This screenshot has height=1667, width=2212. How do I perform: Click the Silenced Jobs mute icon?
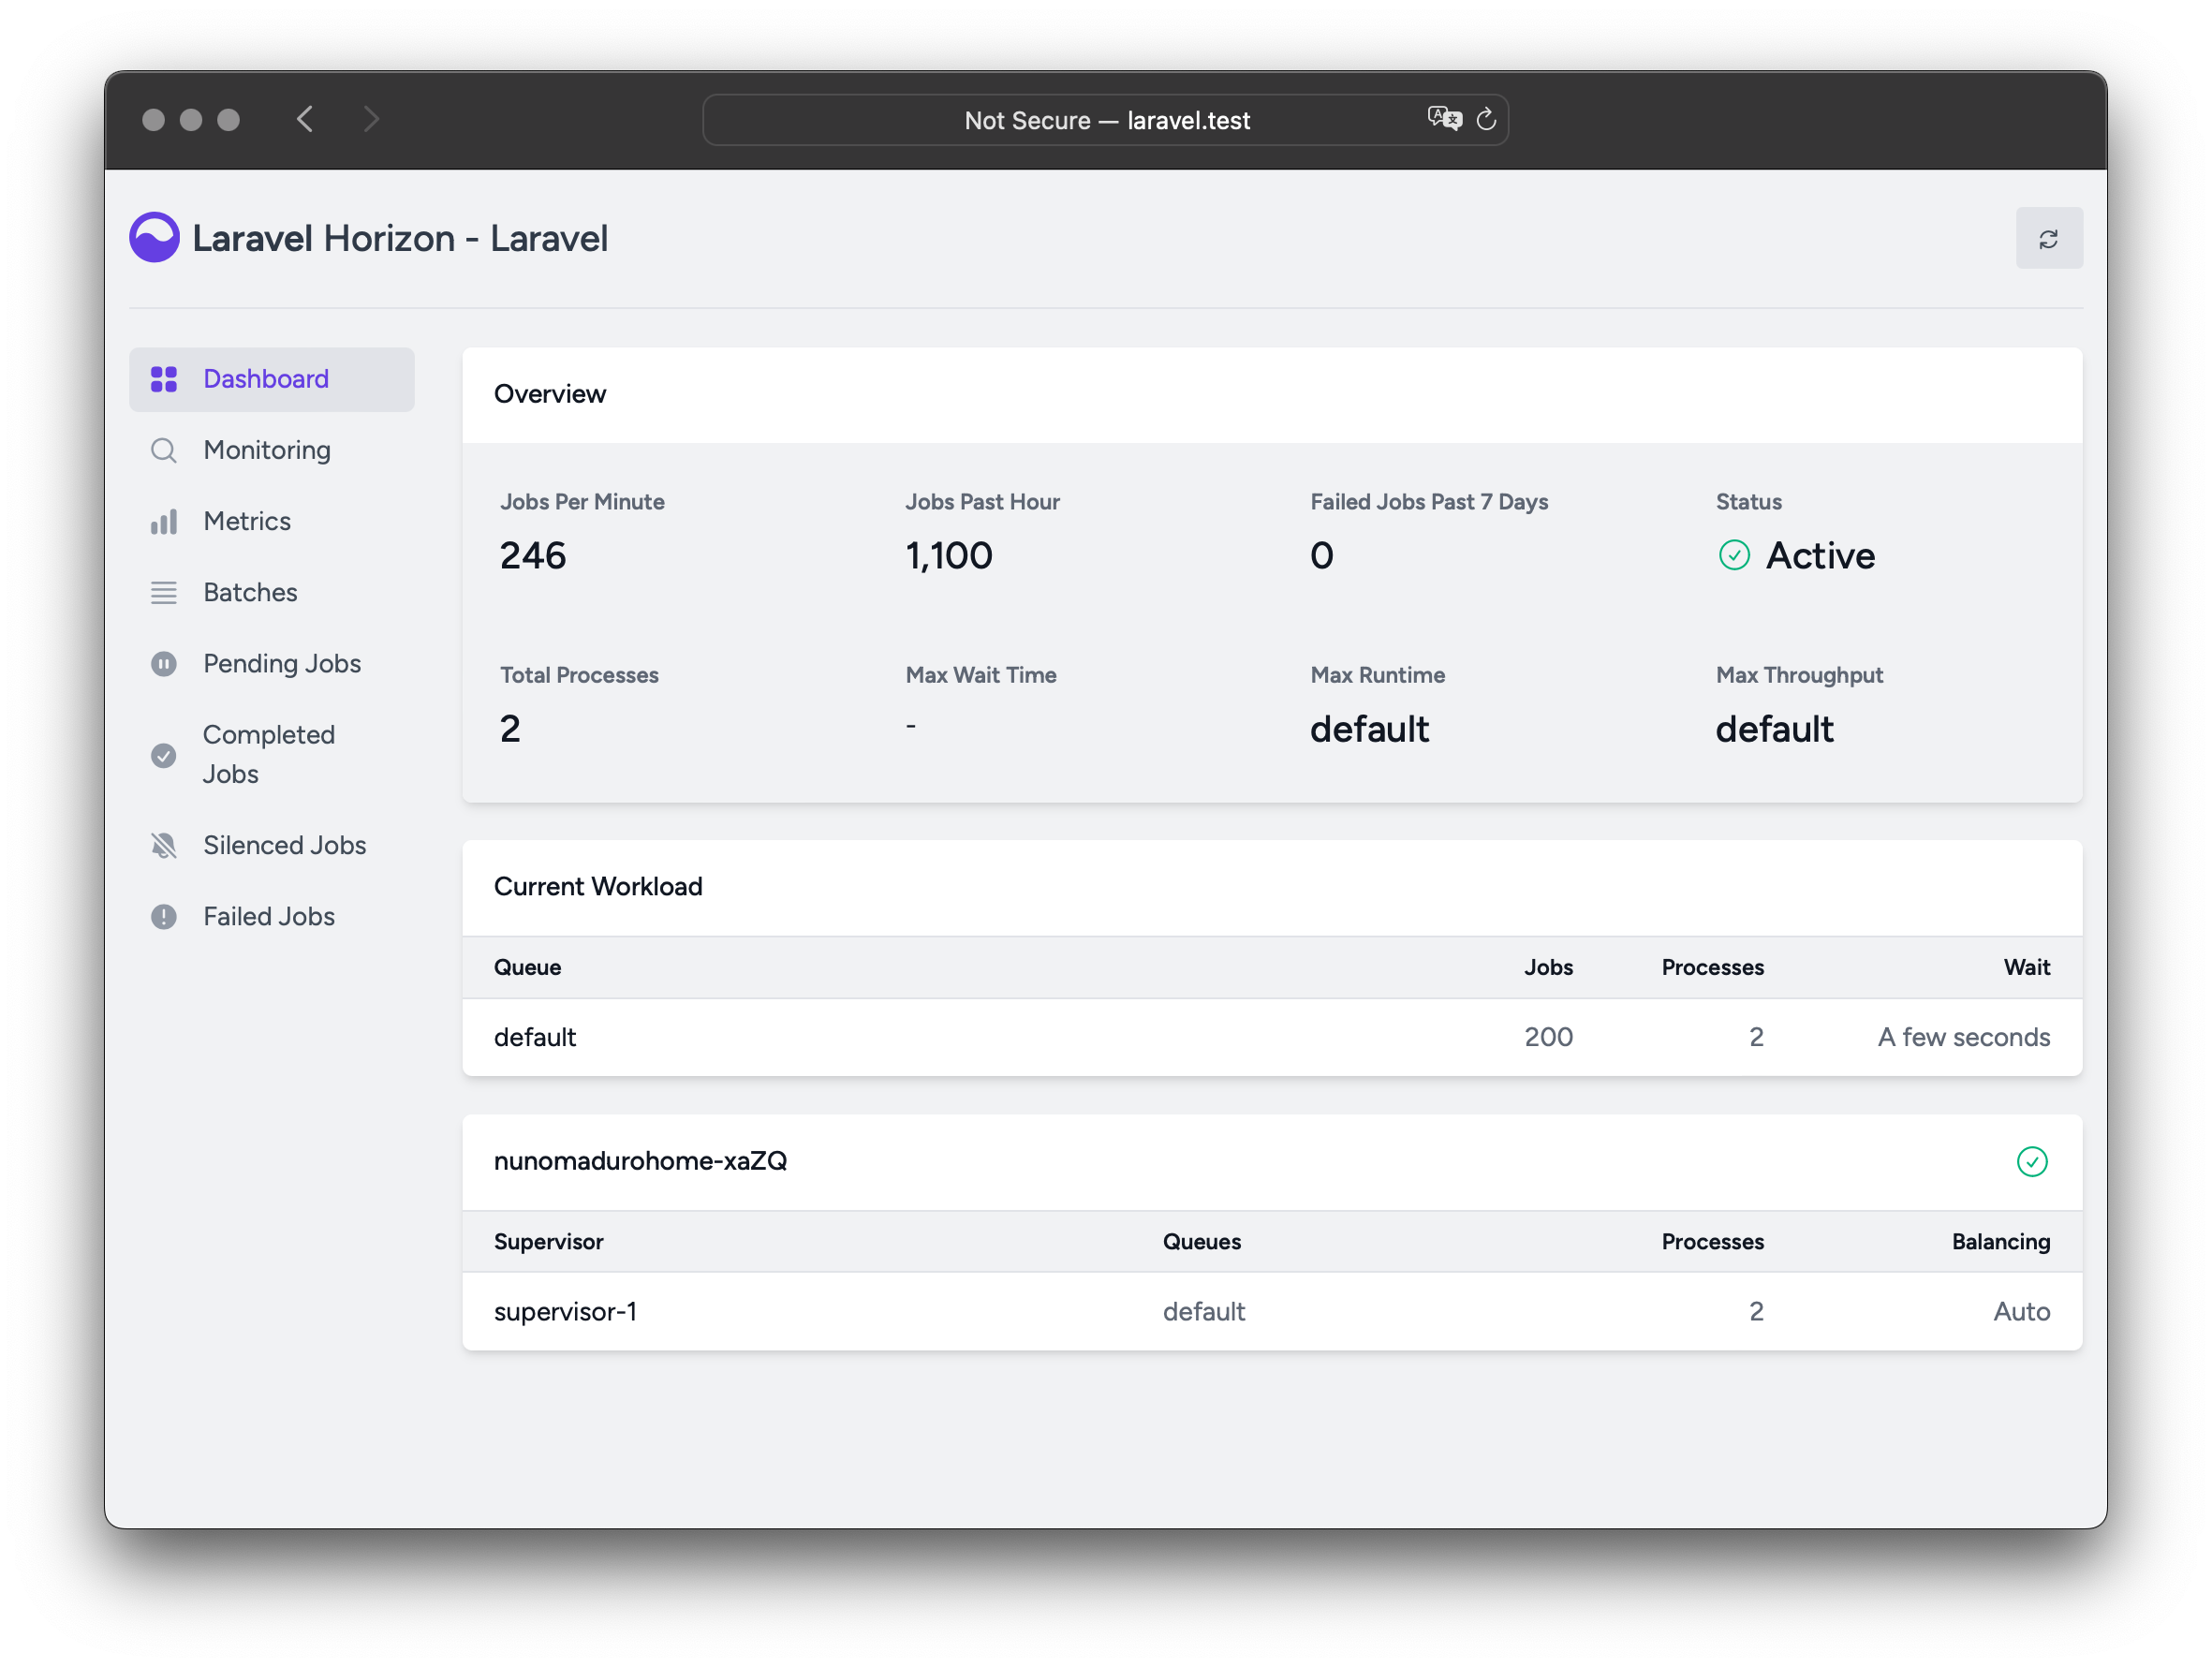click(165, 844)
